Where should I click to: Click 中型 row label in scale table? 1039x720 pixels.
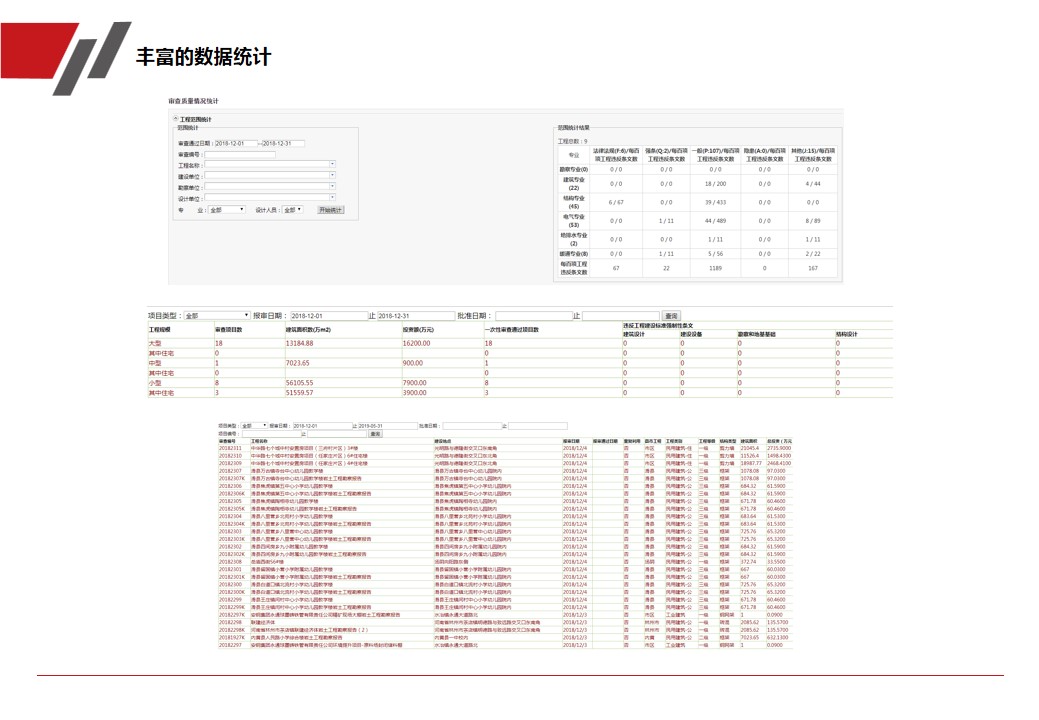154,364
